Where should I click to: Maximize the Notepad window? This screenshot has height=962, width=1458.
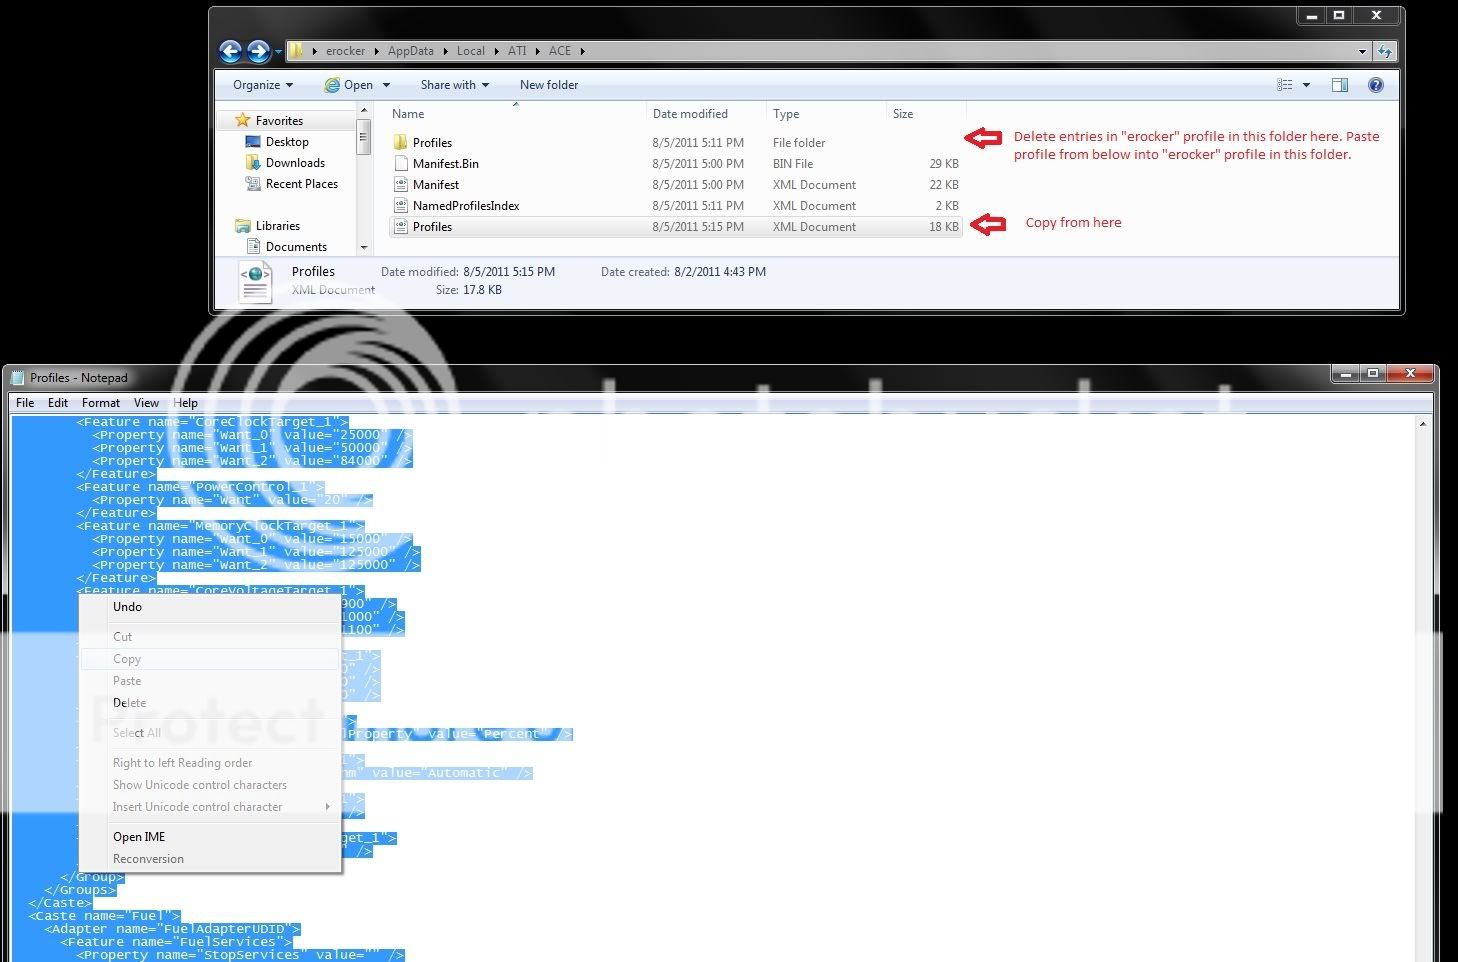pyautogui.click(x=1373, y=374)
